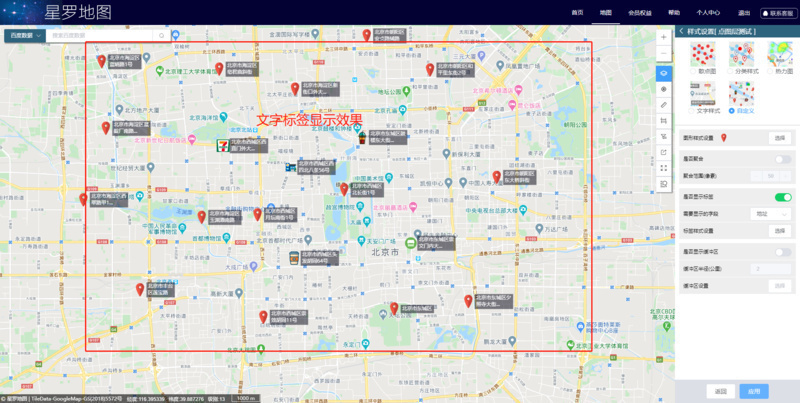The height and width of the screenshot is (403, 800).
Task: Click the 联系客服 button
Action: coord(779,13)
